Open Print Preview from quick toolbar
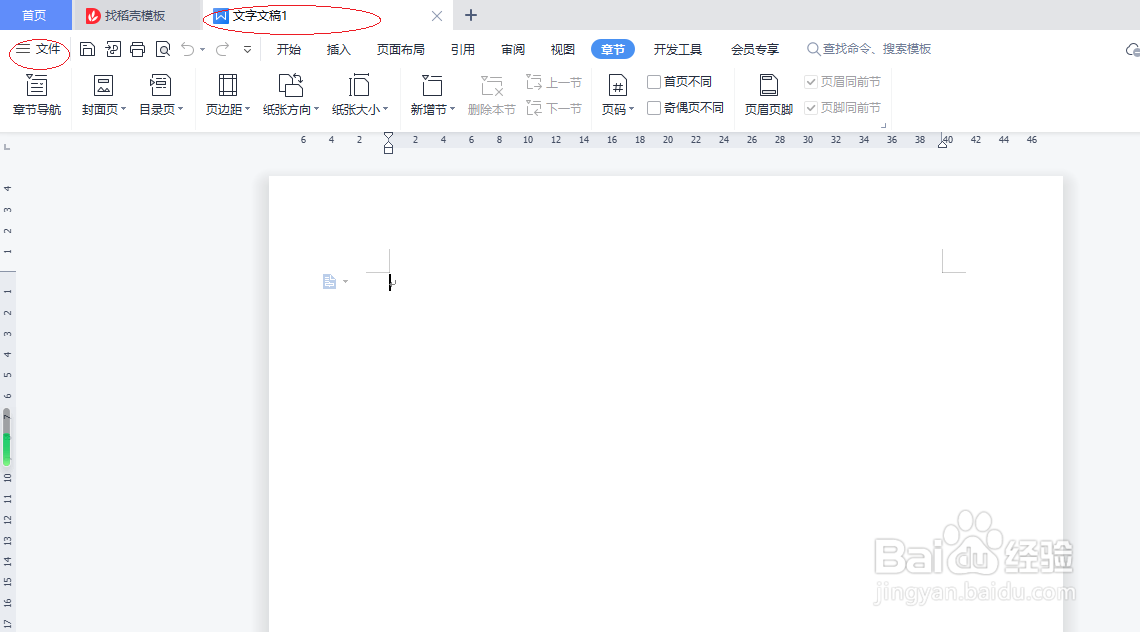Screen dimensions: 1140x632 pos(162,48)
